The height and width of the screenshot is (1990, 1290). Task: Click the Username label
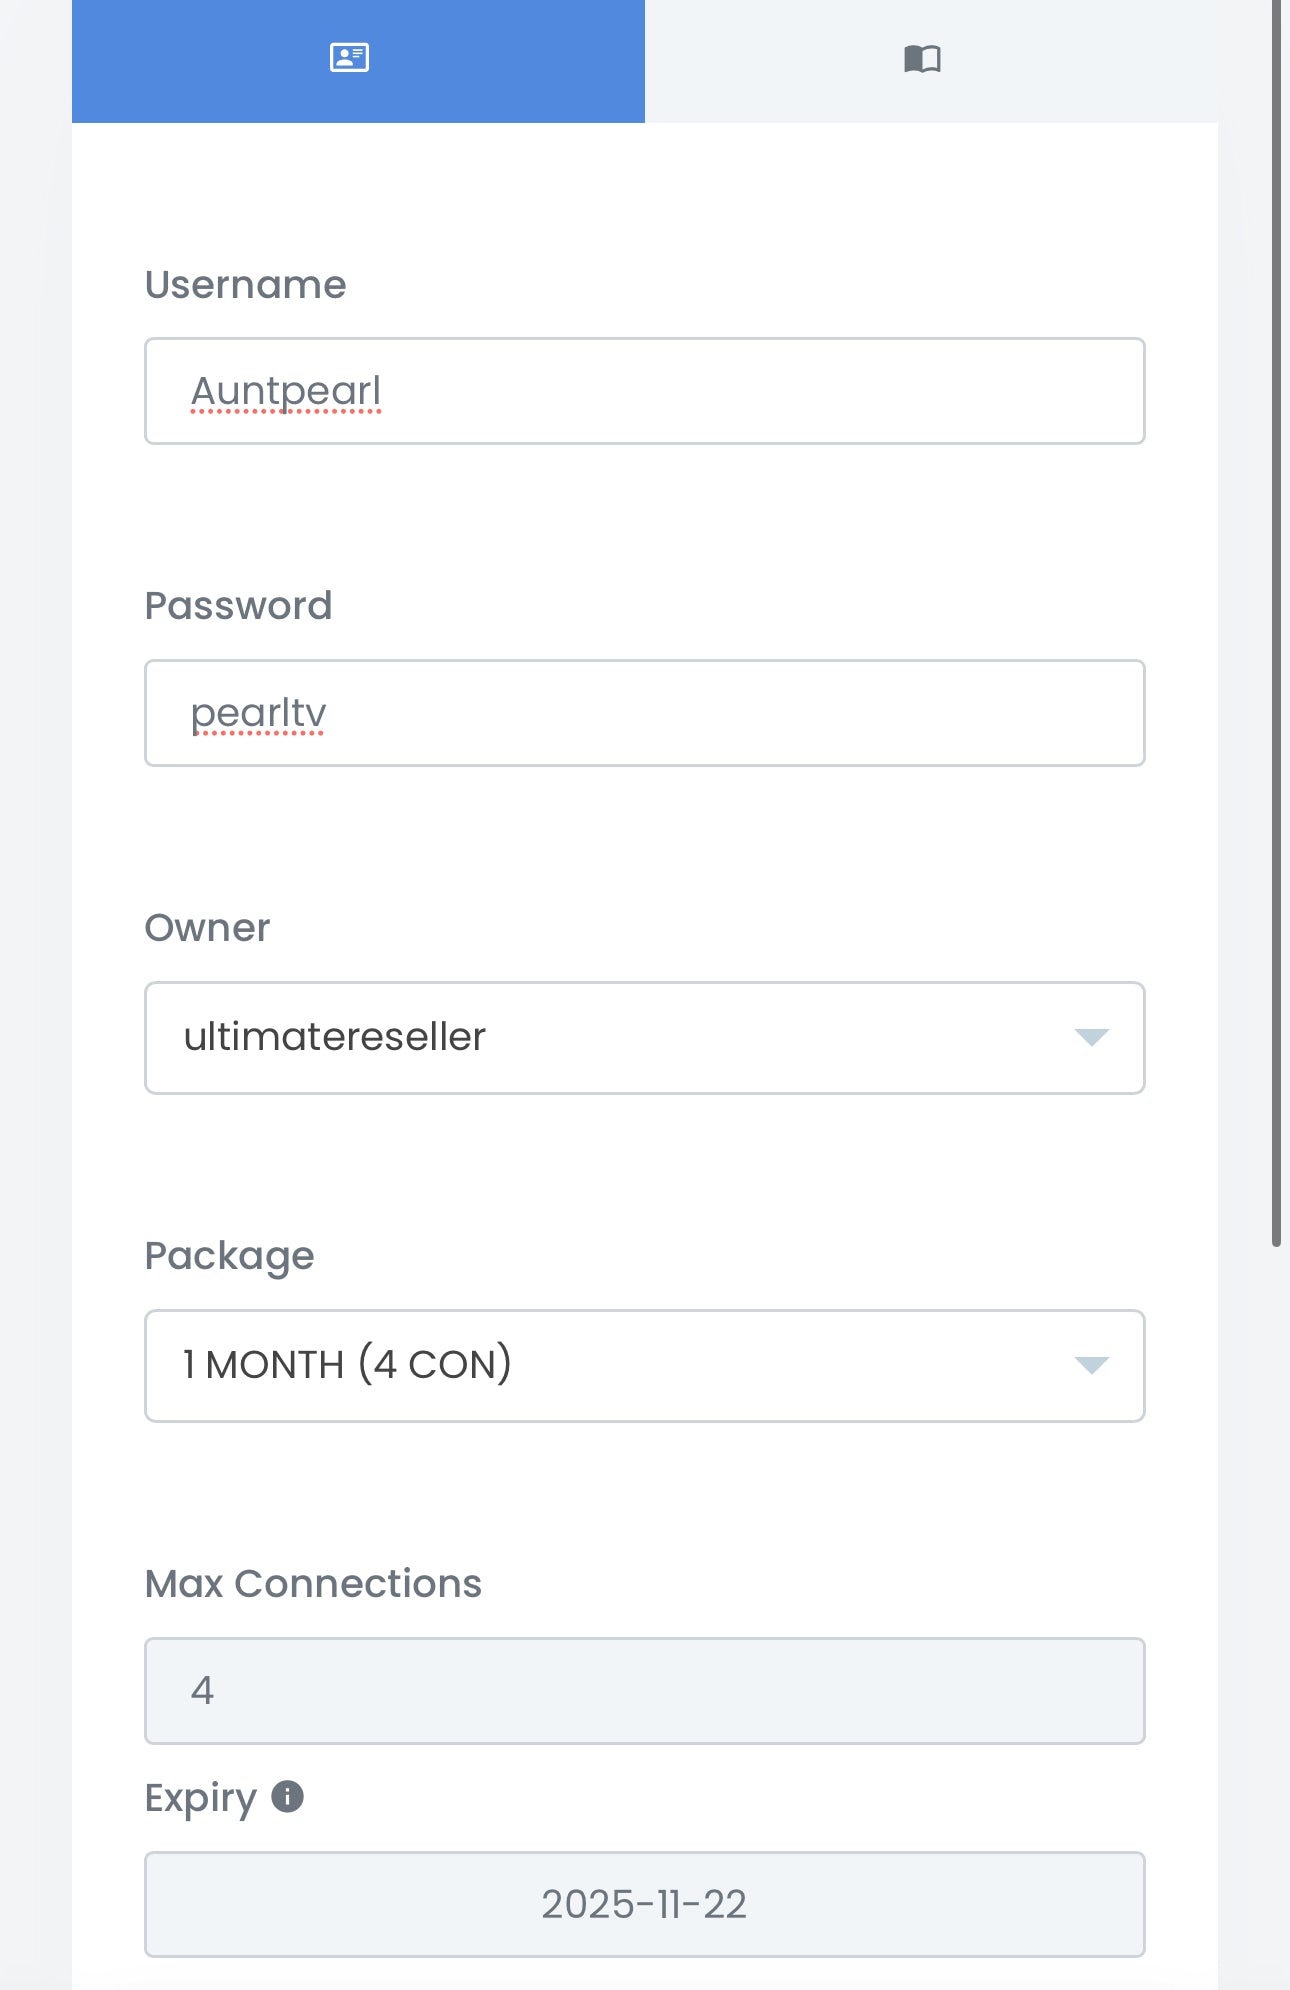(x=246, y=285)
